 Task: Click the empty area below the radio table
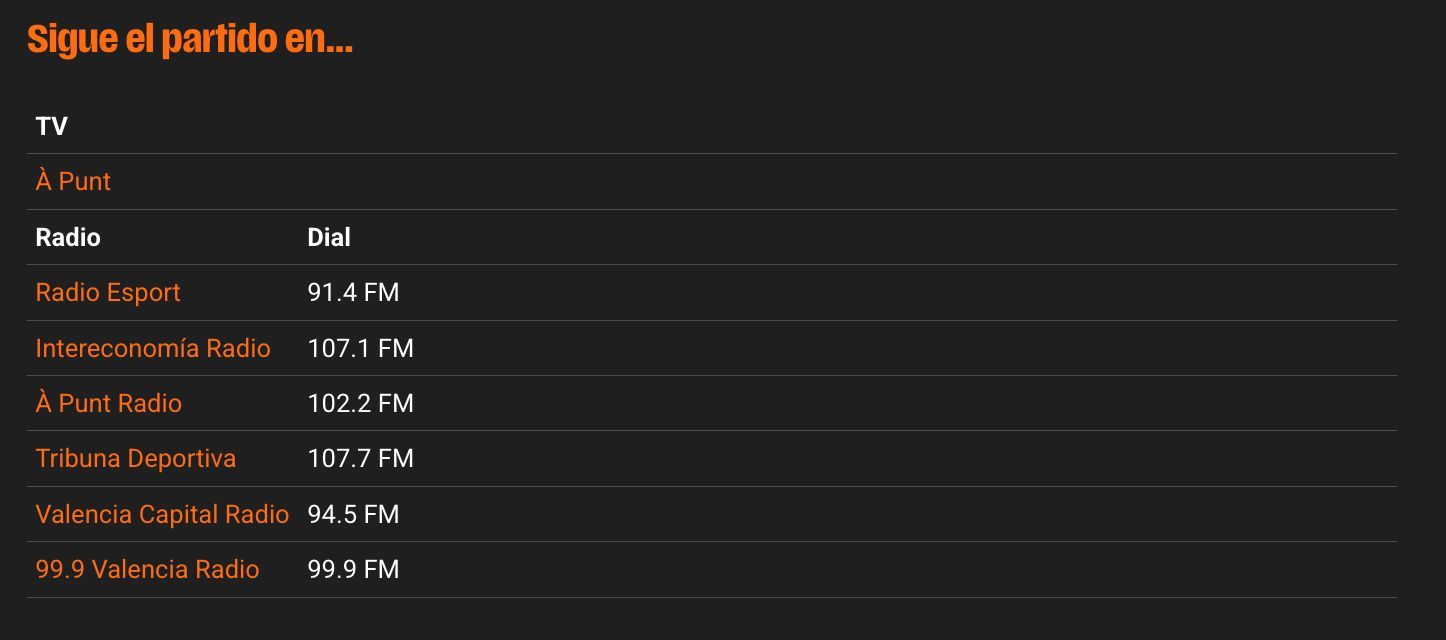coord(700,620)
